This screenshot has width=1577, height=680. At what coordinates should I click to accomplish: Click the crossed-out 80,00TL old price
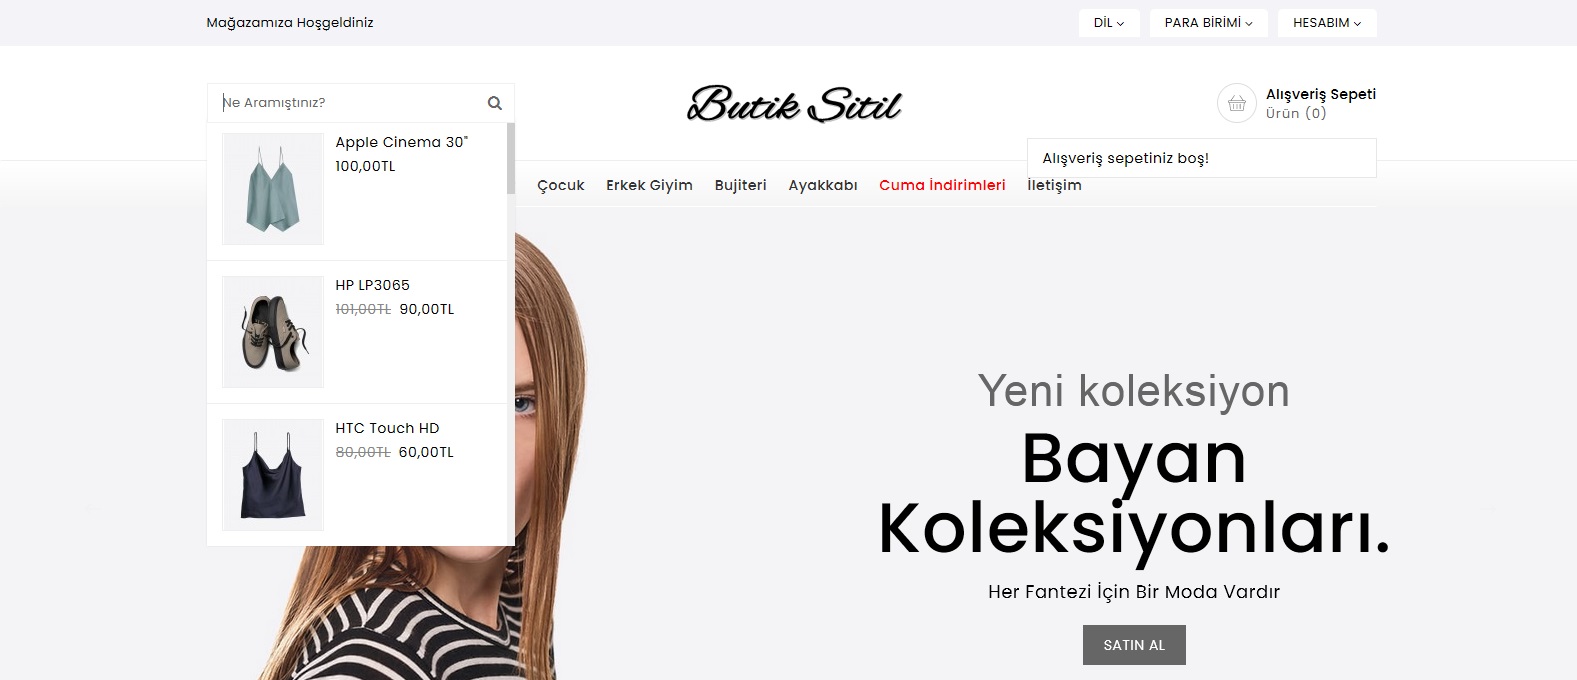point(363,452)
